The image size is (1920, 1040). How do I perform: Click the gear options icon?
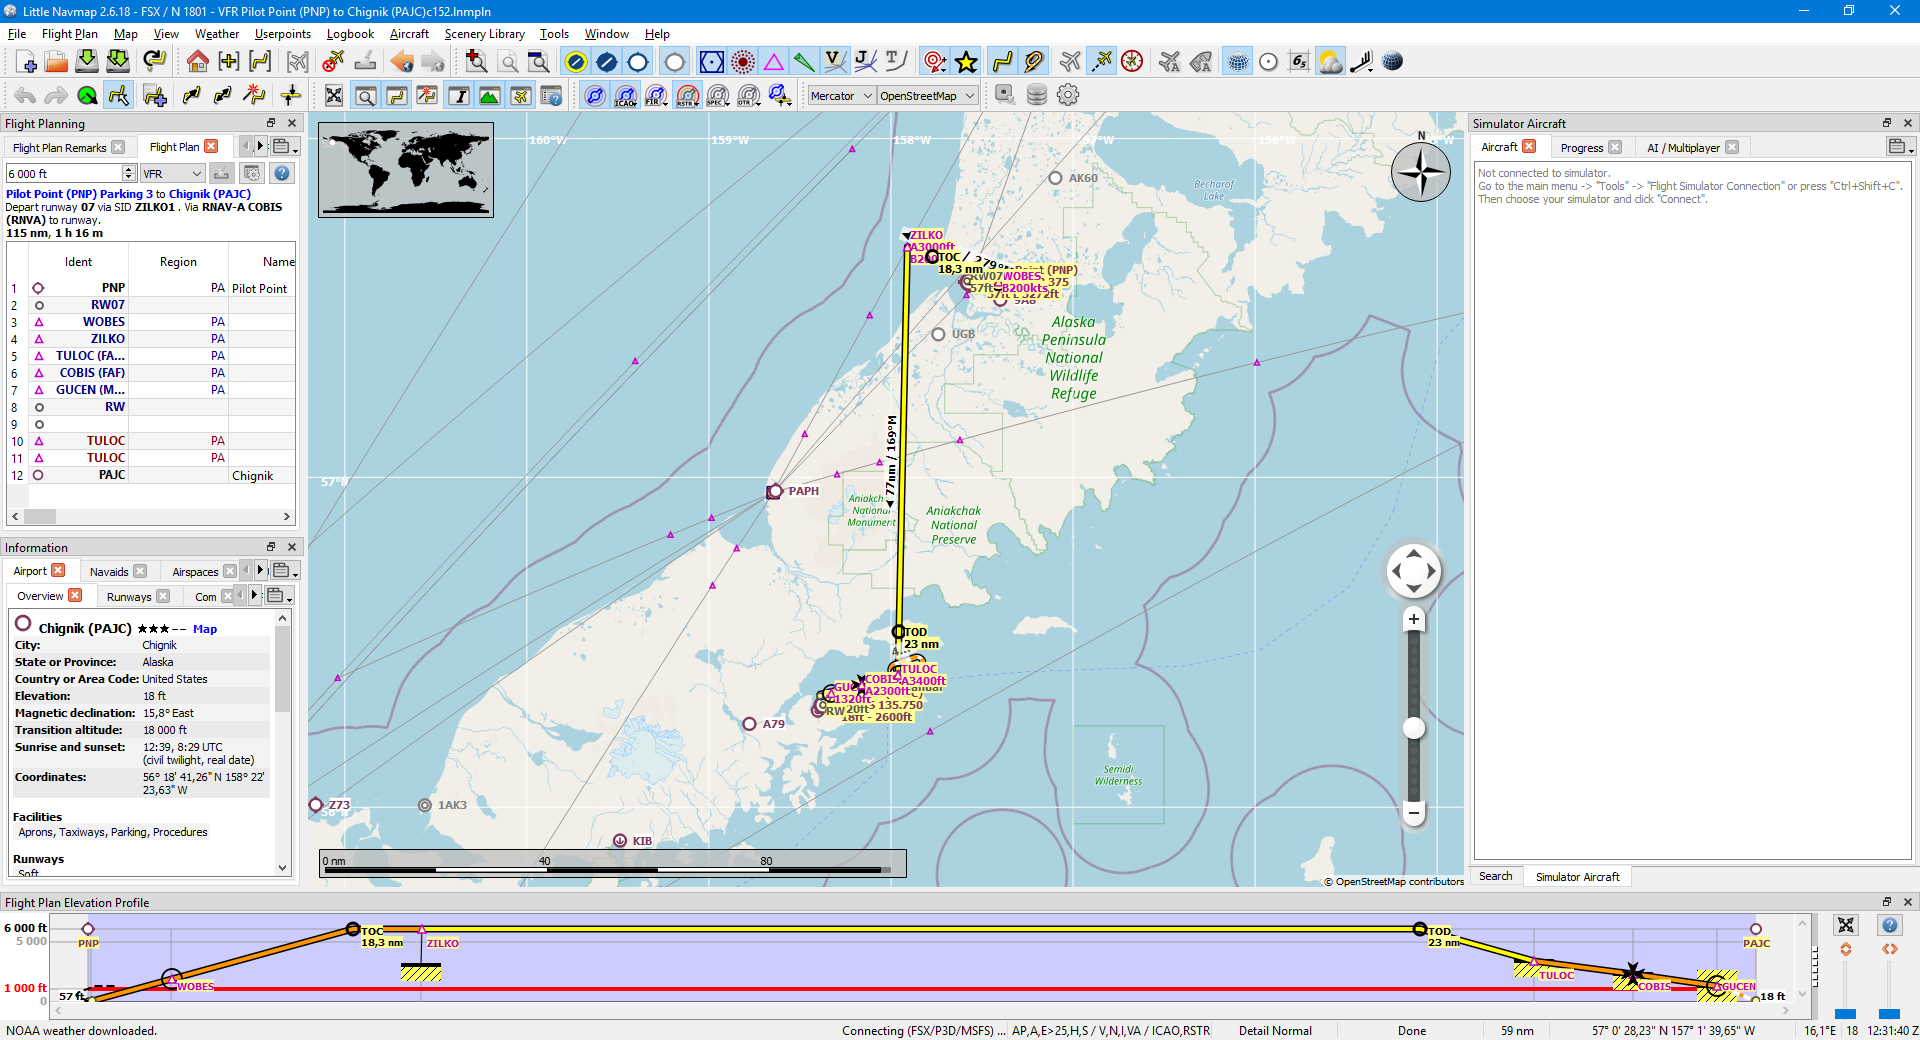click(x=1068, y=95)
